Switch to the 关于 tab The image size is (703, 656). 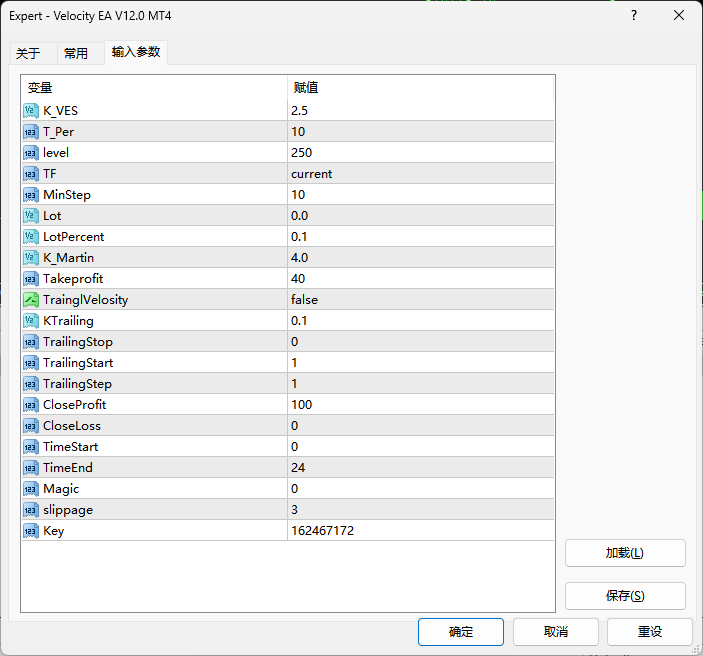click(28, 53)
